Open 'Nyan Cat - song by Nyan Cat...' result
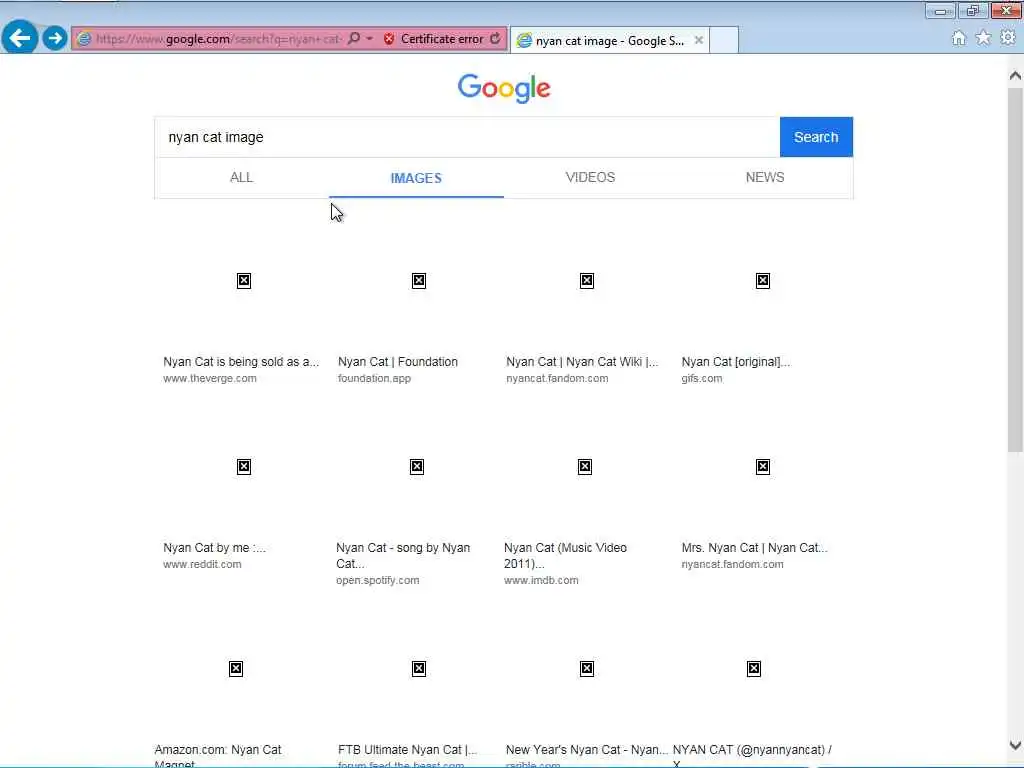Image resolution: width=1024 pixels, height=768 pixels. pyautogui.click(x=403, y=556)
